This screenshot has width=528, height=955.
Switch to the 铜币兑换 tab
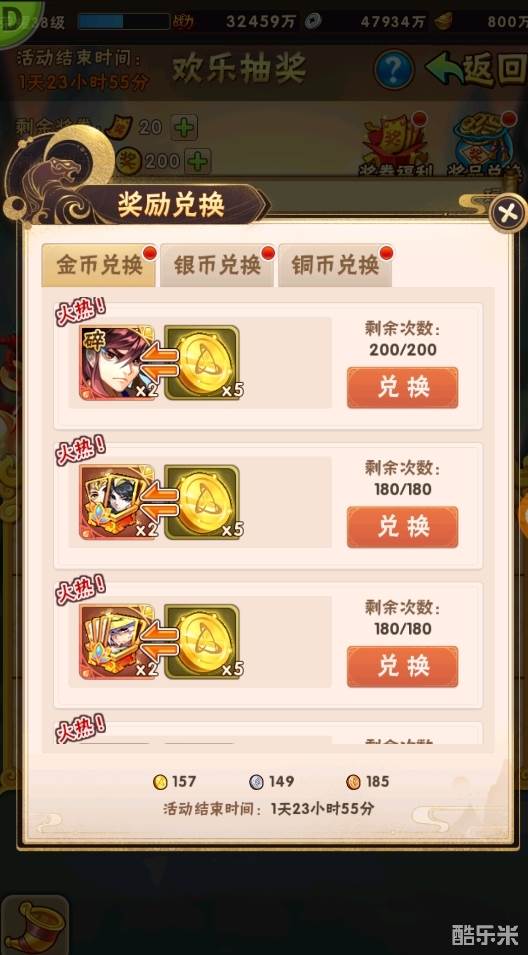click(334, 265)
